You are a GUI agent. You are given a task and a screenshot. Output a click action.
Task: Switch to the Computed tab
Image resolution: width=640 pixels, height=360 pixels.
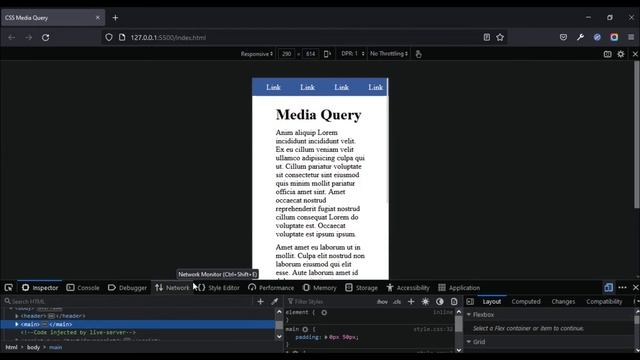click(526, 302)
